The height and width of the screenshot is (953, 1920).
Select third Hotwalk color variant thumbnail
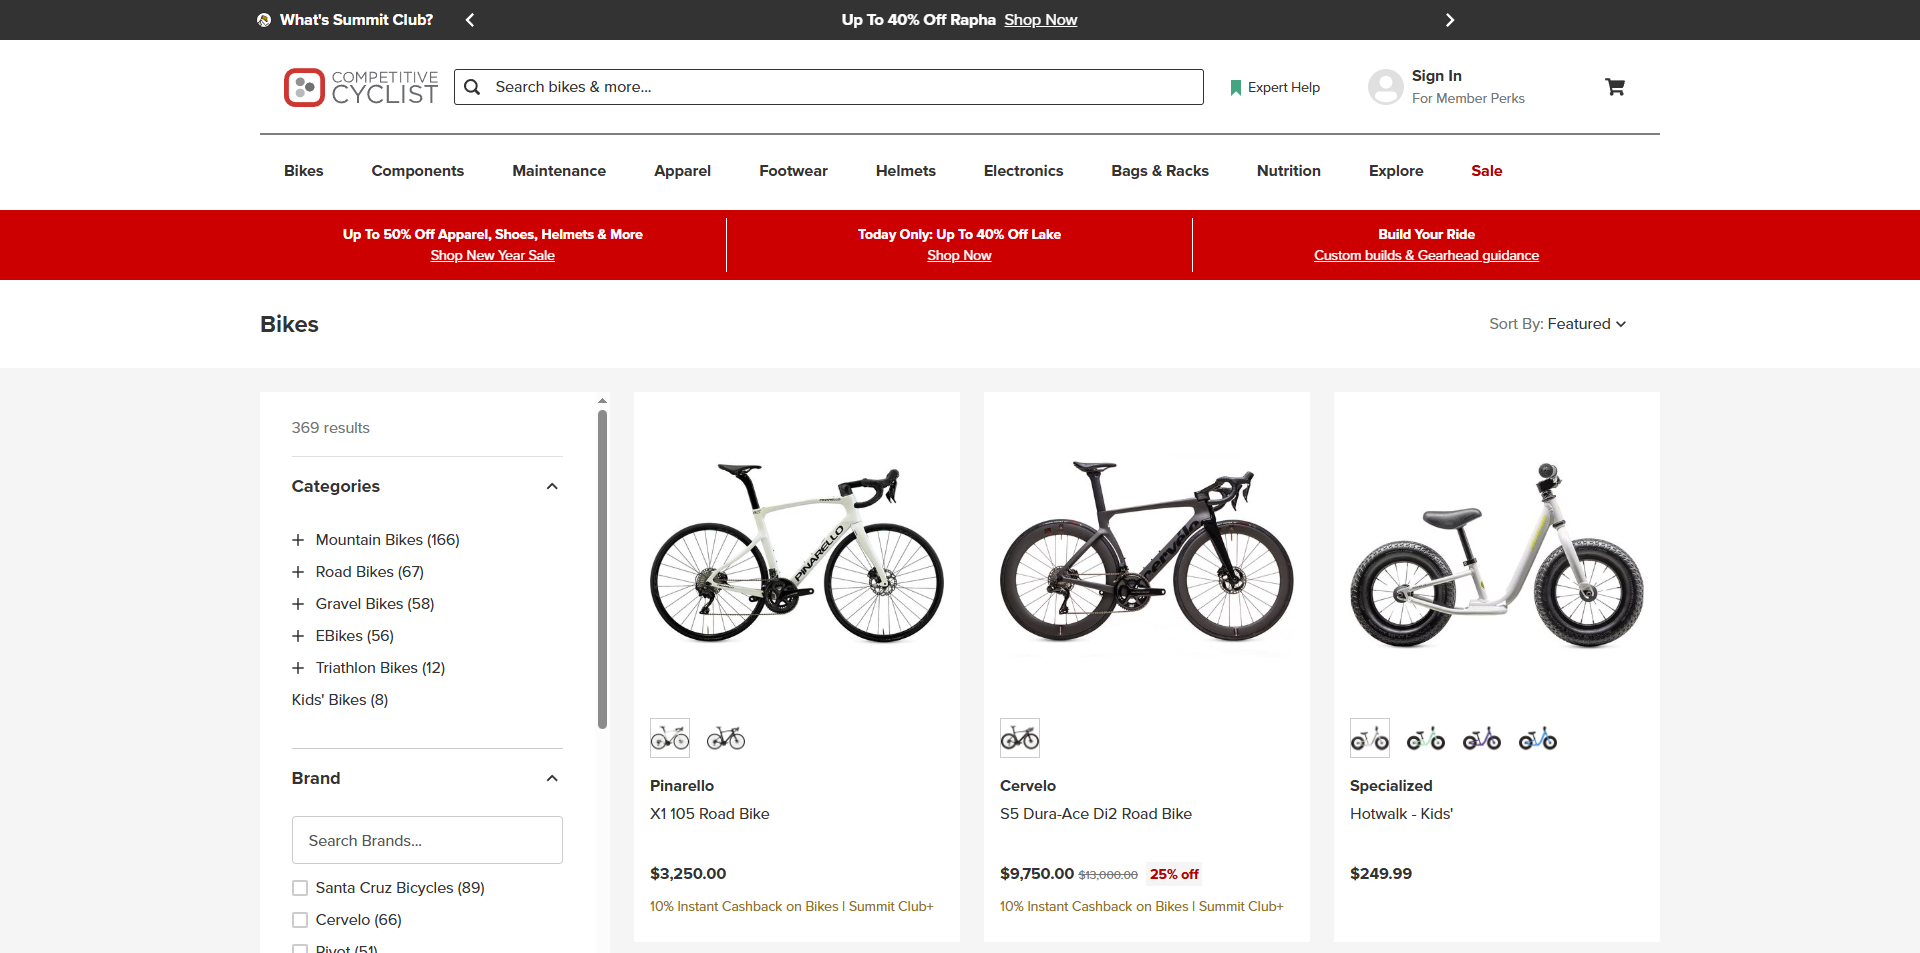click(1482, 738)
